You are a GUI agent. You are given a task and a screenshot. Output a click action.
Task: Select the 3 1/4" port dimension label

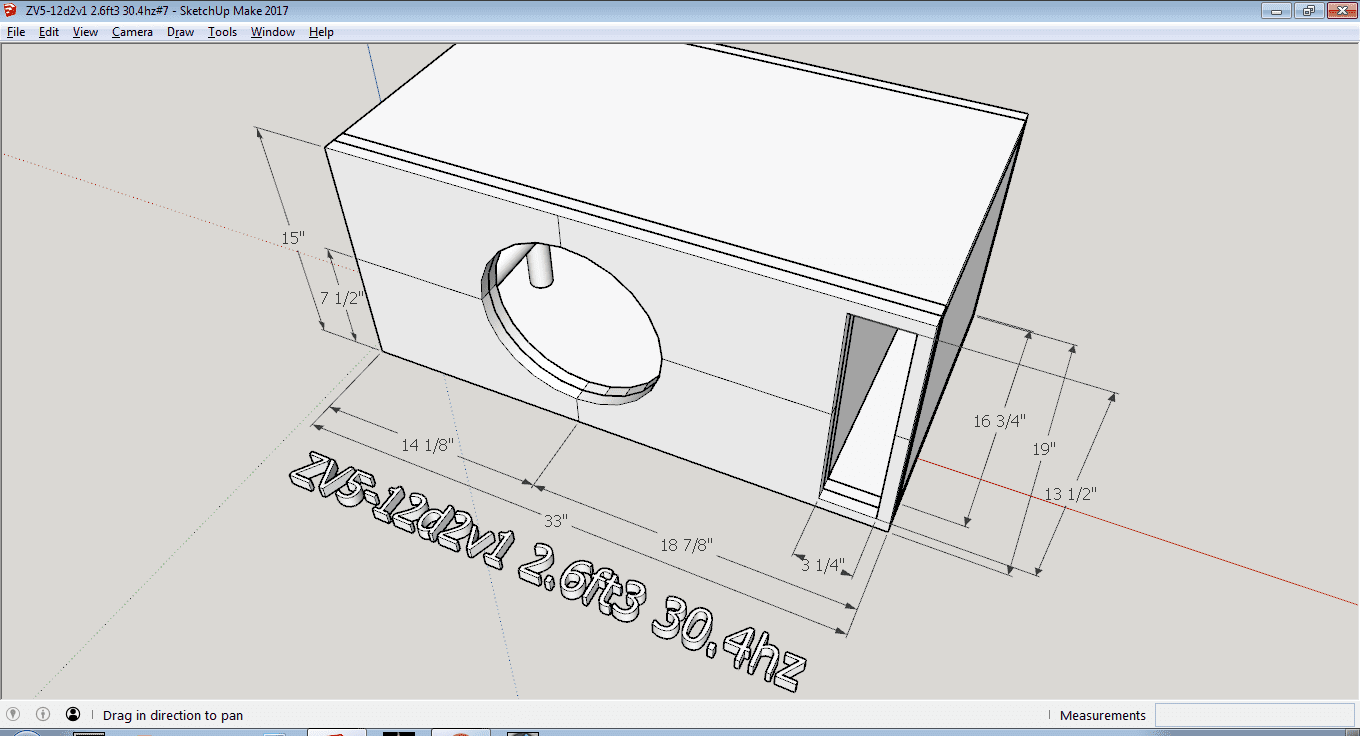(x=823, y=564)
